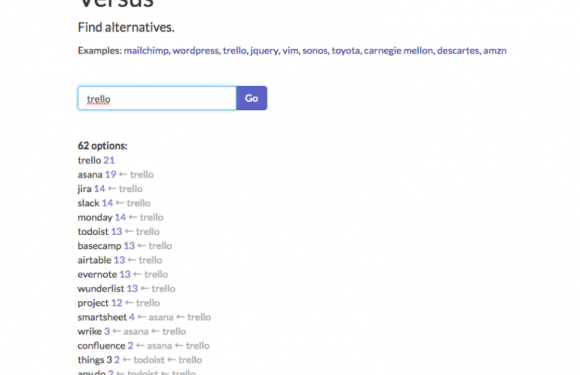Click the count 14 beside slack
The image size is (580, 375).
pos(107,203)
